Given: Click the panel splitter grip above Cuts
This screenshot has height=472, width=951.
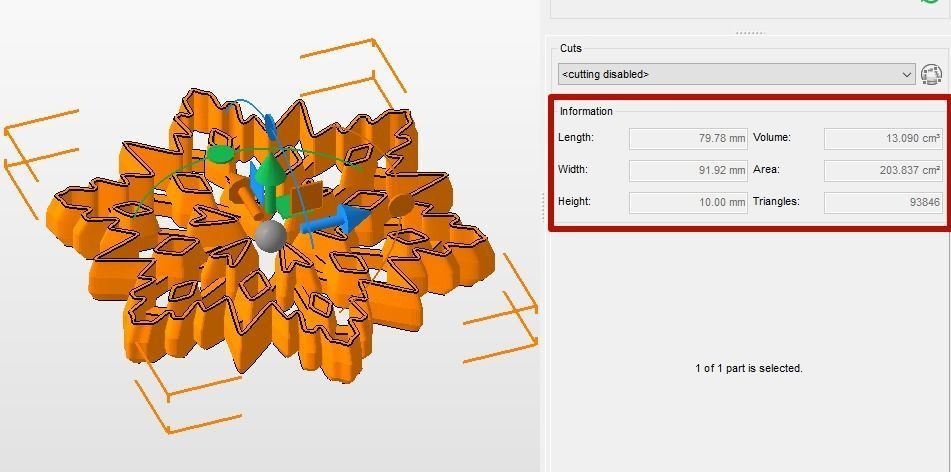Looking at the screenshot, I should pos(750,33).
